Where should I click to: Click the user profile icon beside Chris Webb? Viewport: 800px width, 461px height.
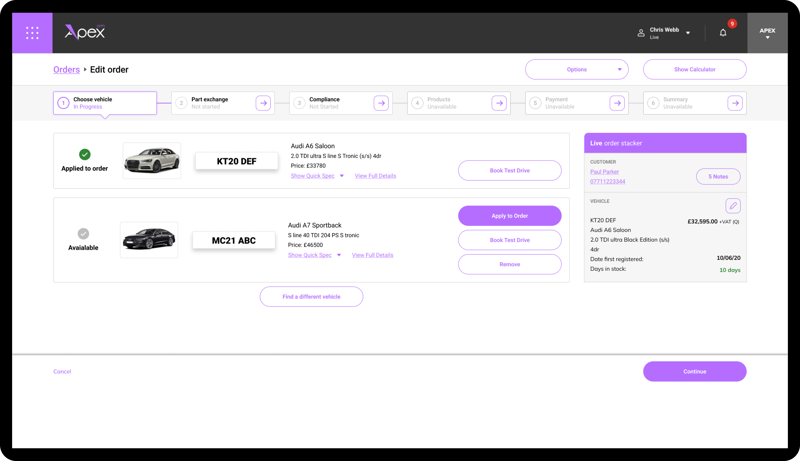point(641,33)
